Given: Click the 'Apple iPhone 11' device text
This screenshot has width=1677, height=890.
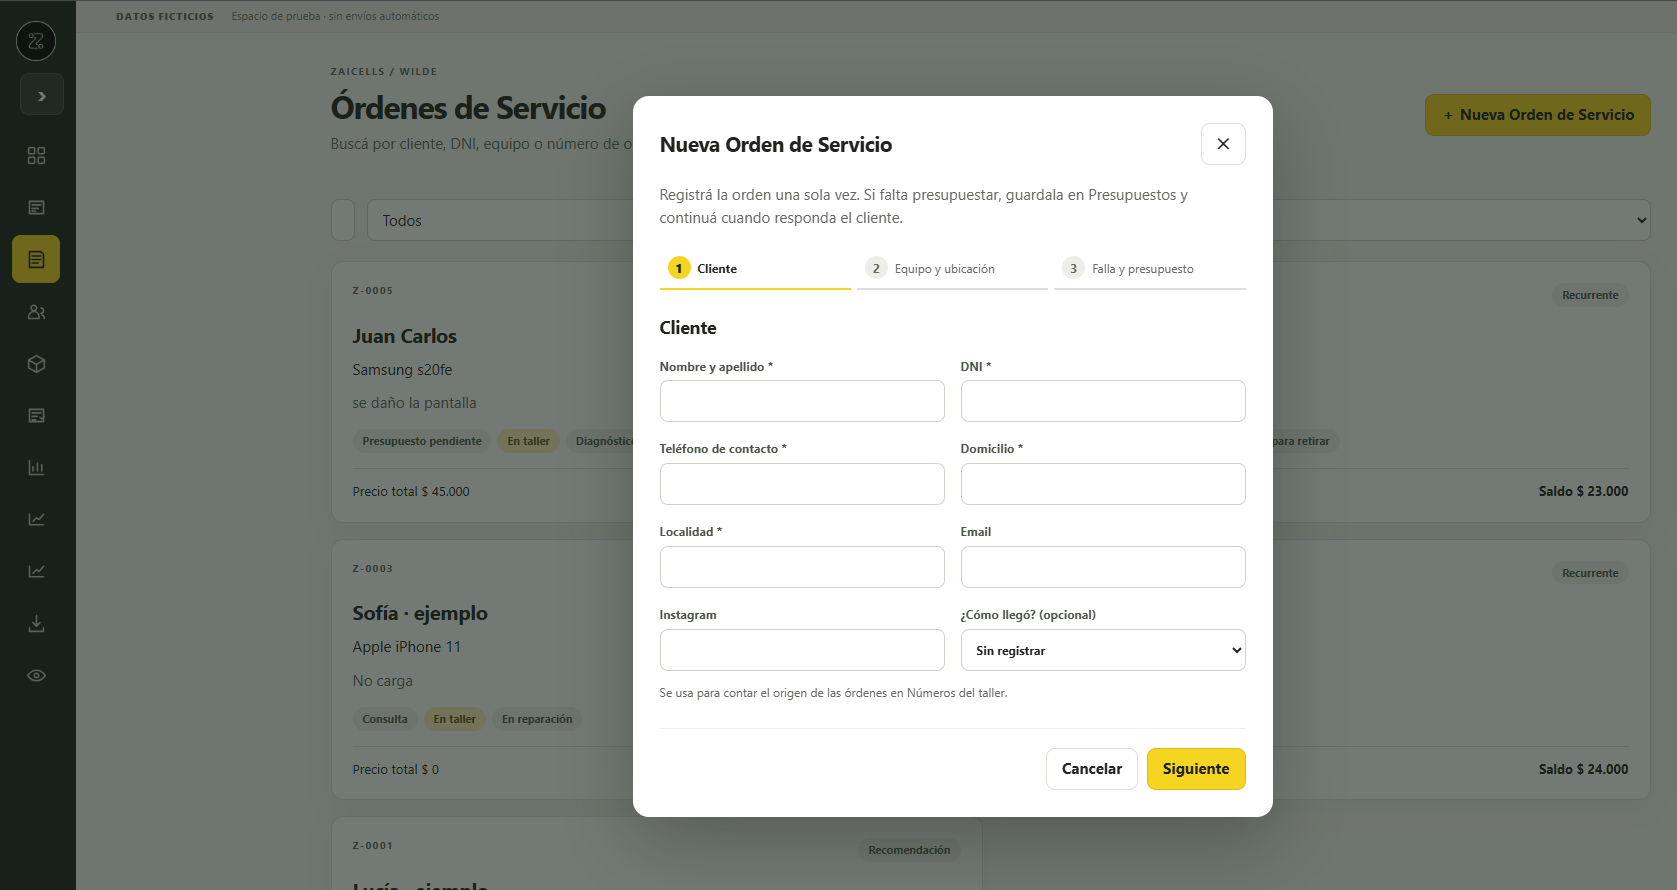Looking at the screenshot, I should [407, 647].
